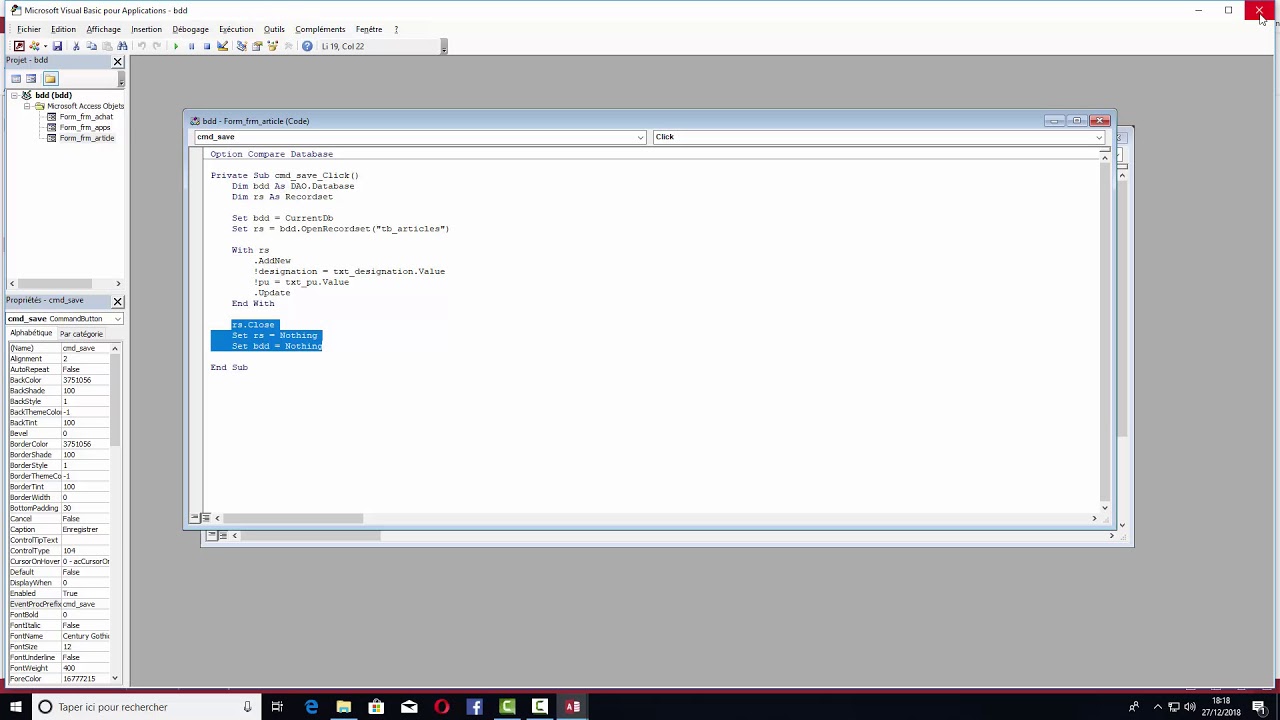The width and height of the screenshot is (1280, 720).
Task: Click the View Code icon in Project panel
Action: tap(15, 79)
